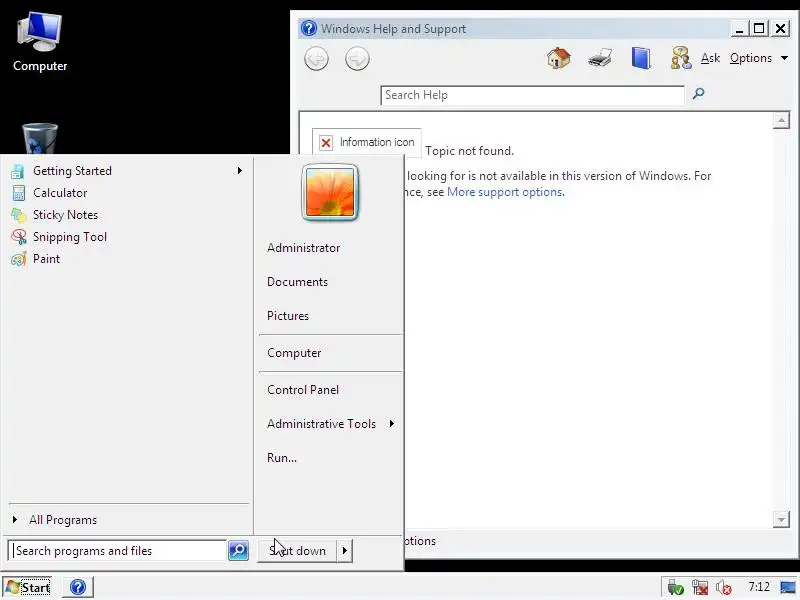The height and width of the screenshot is (600, 800).
Task: Click the Help window title icon
Action: point(309,28)
